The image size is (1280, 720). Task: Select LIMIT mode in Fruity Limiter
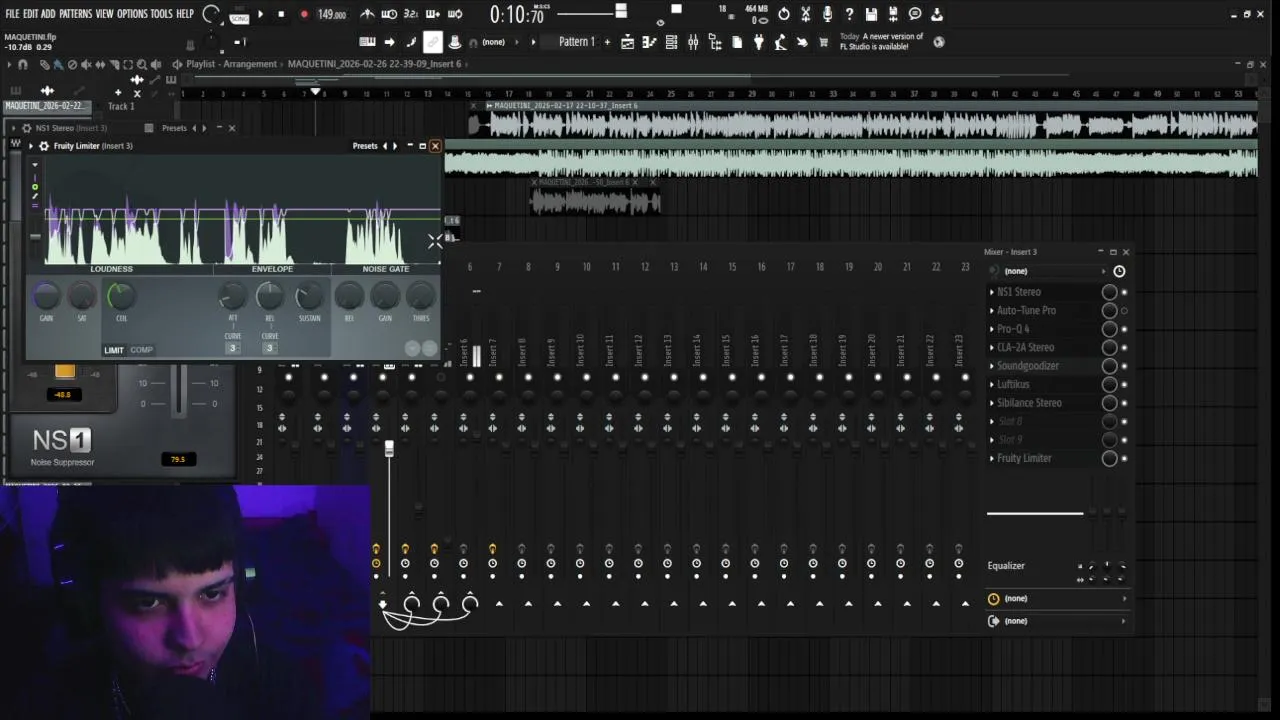(x=114, y=350)
